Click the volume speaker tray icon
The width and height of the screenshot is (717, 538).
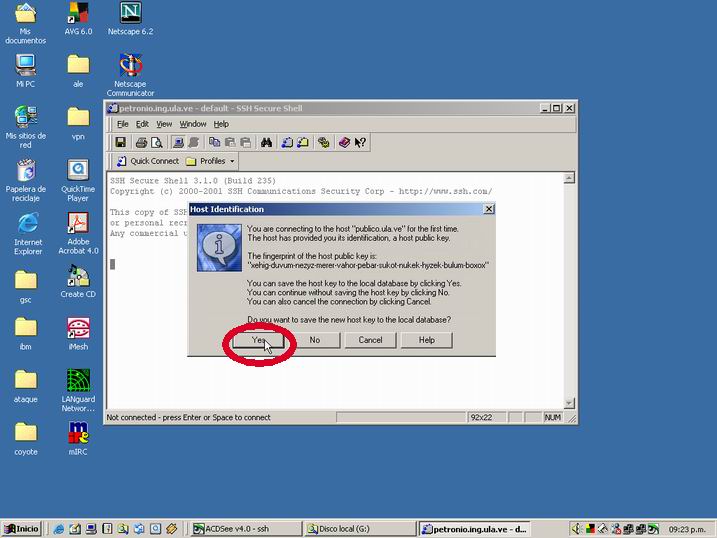click(577, 529)
